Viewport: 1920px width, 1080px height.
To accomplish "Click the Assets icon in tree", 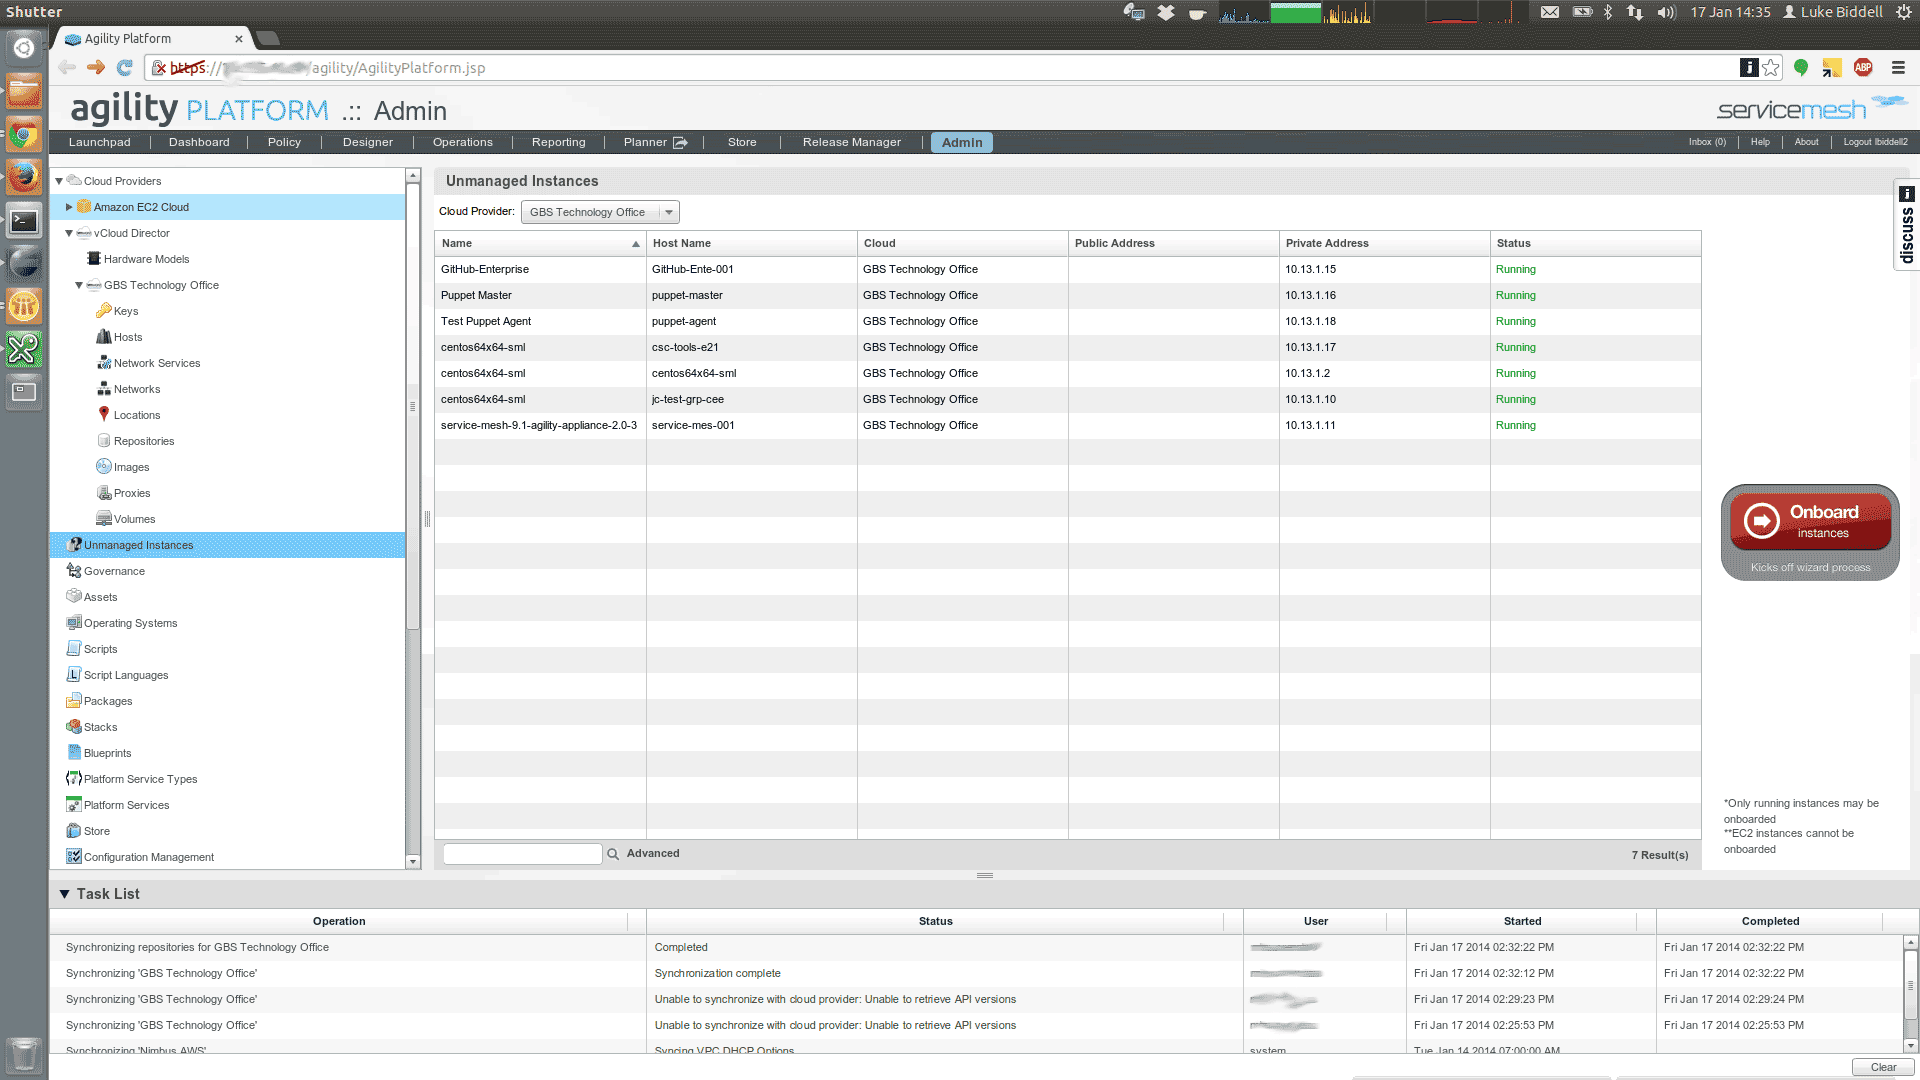I will tap(73, 597).
